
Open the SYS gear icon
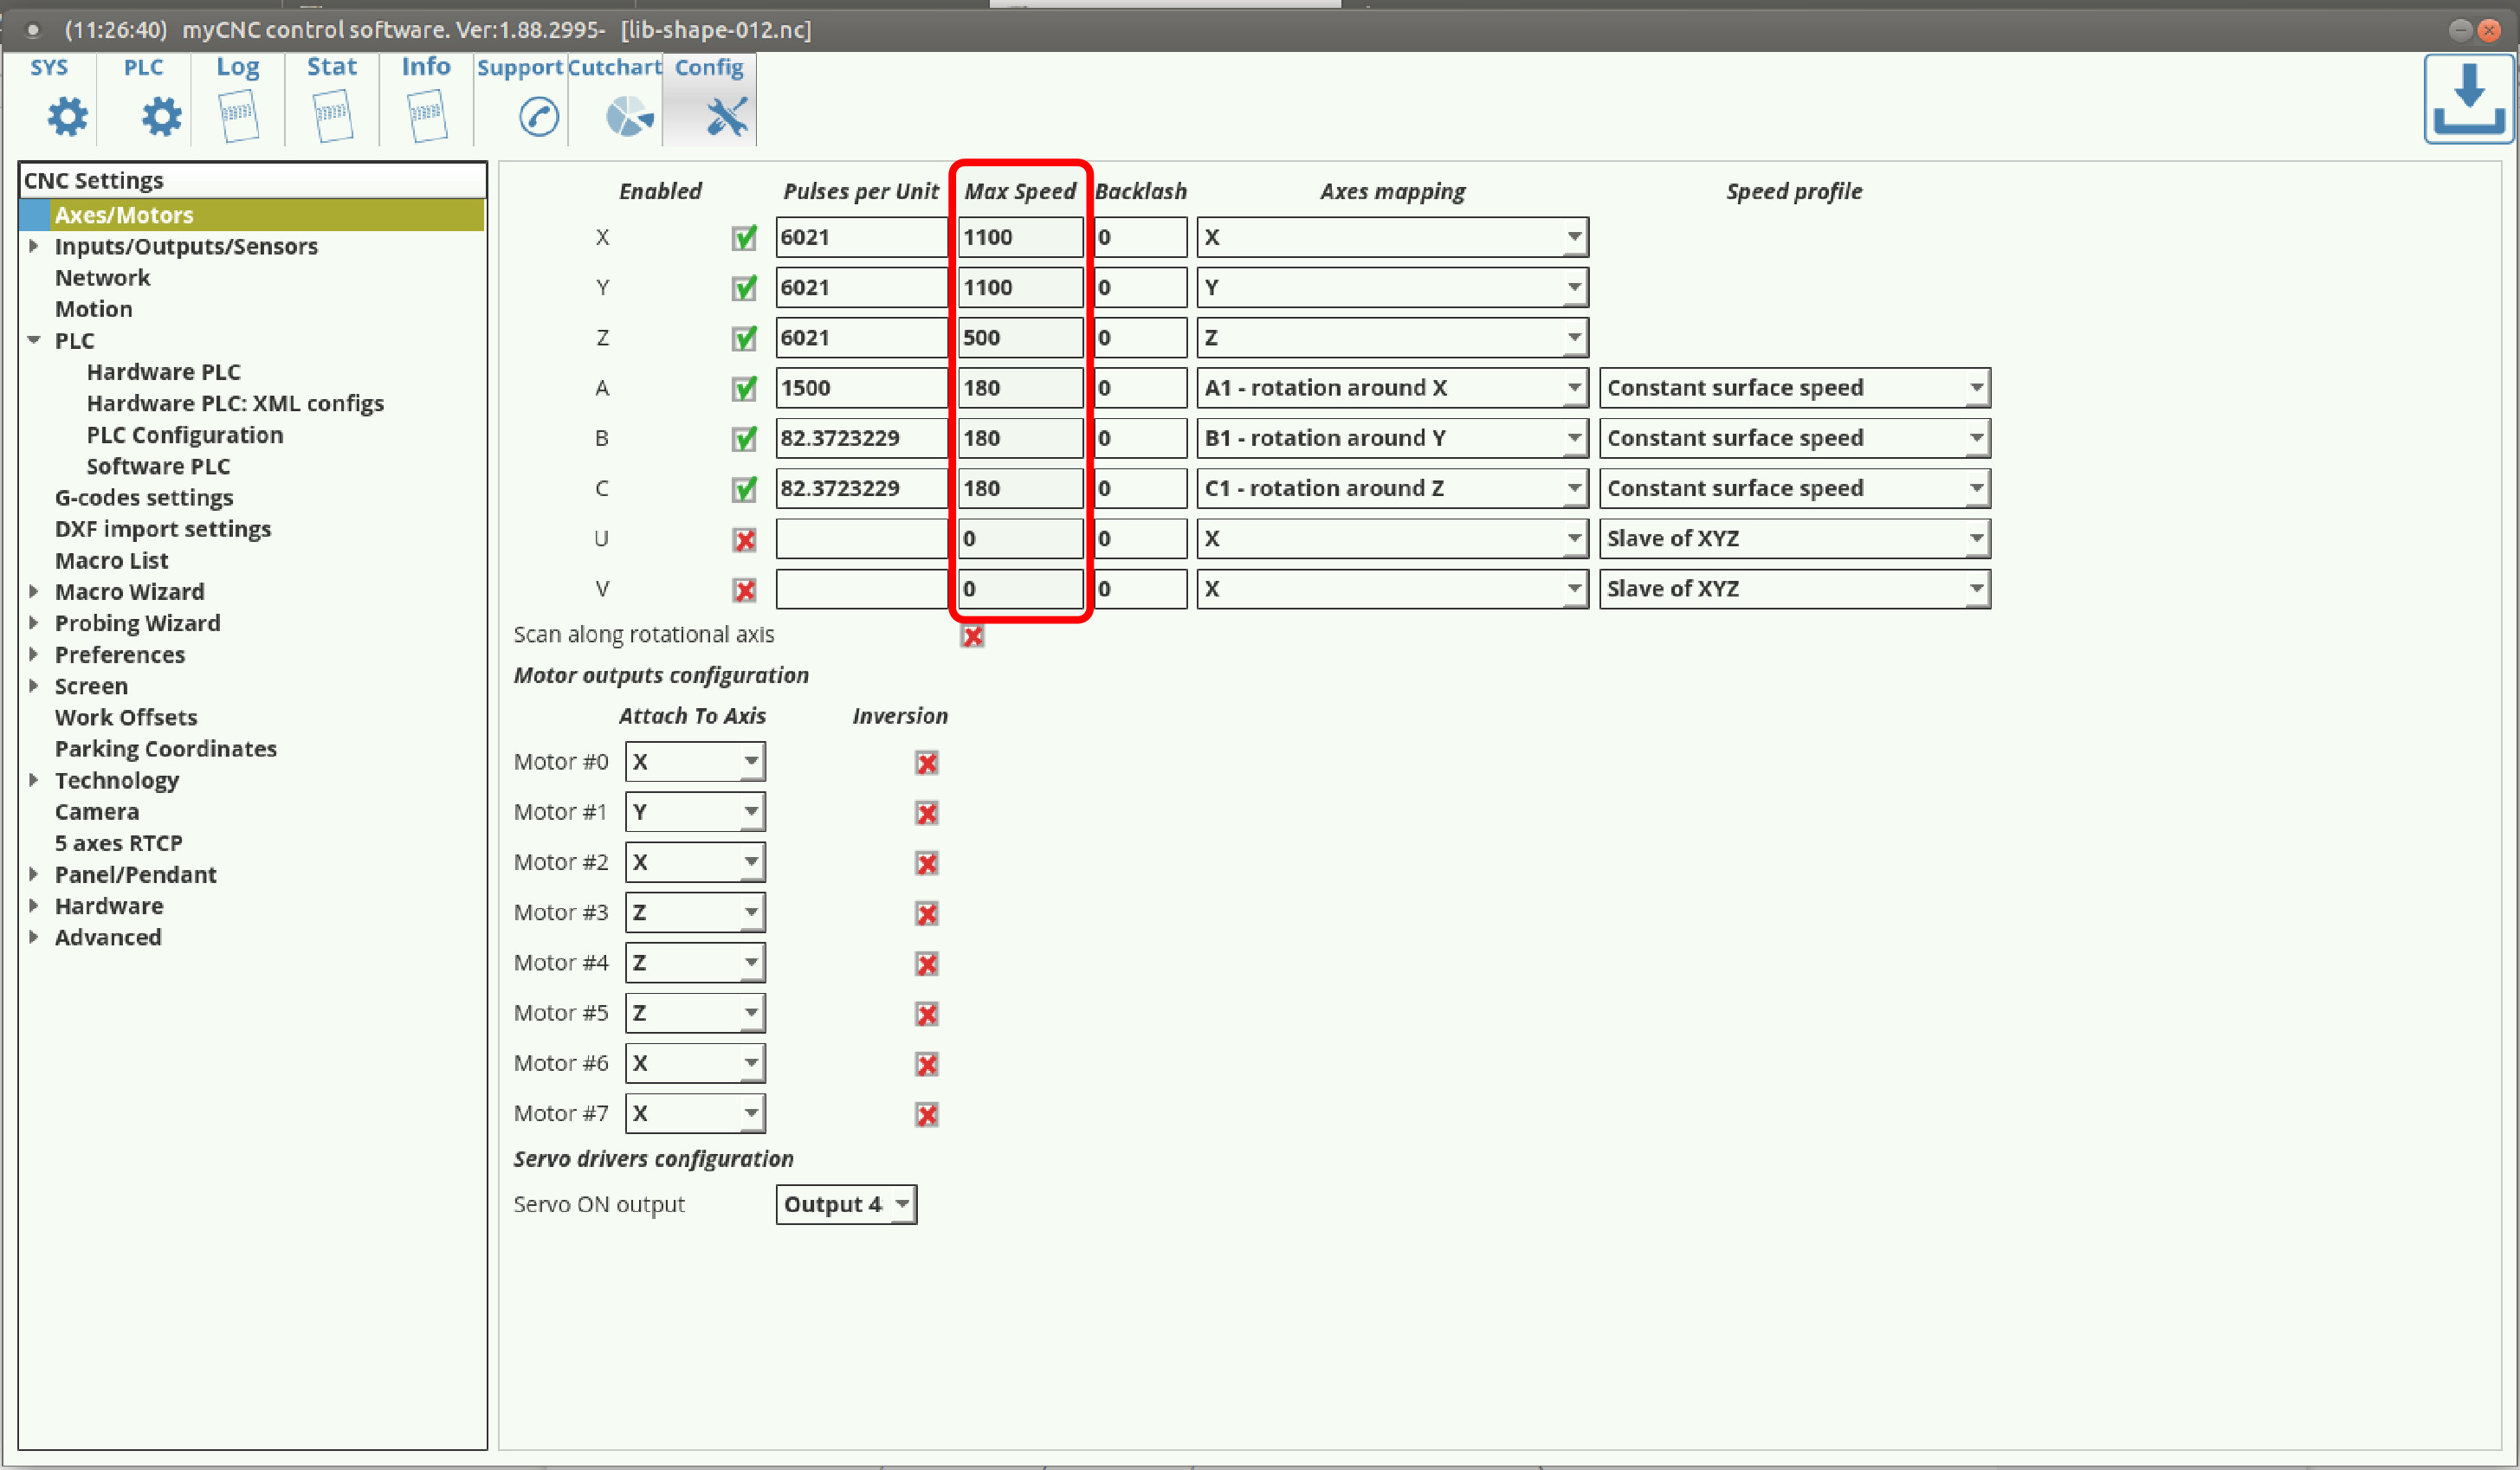click(67, 116)
